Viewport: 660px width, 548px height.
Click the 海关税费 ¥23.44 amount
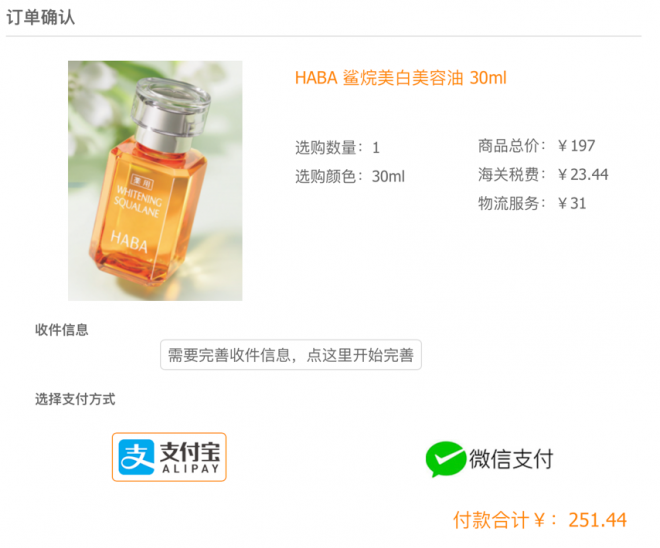[x=583, y=174]
